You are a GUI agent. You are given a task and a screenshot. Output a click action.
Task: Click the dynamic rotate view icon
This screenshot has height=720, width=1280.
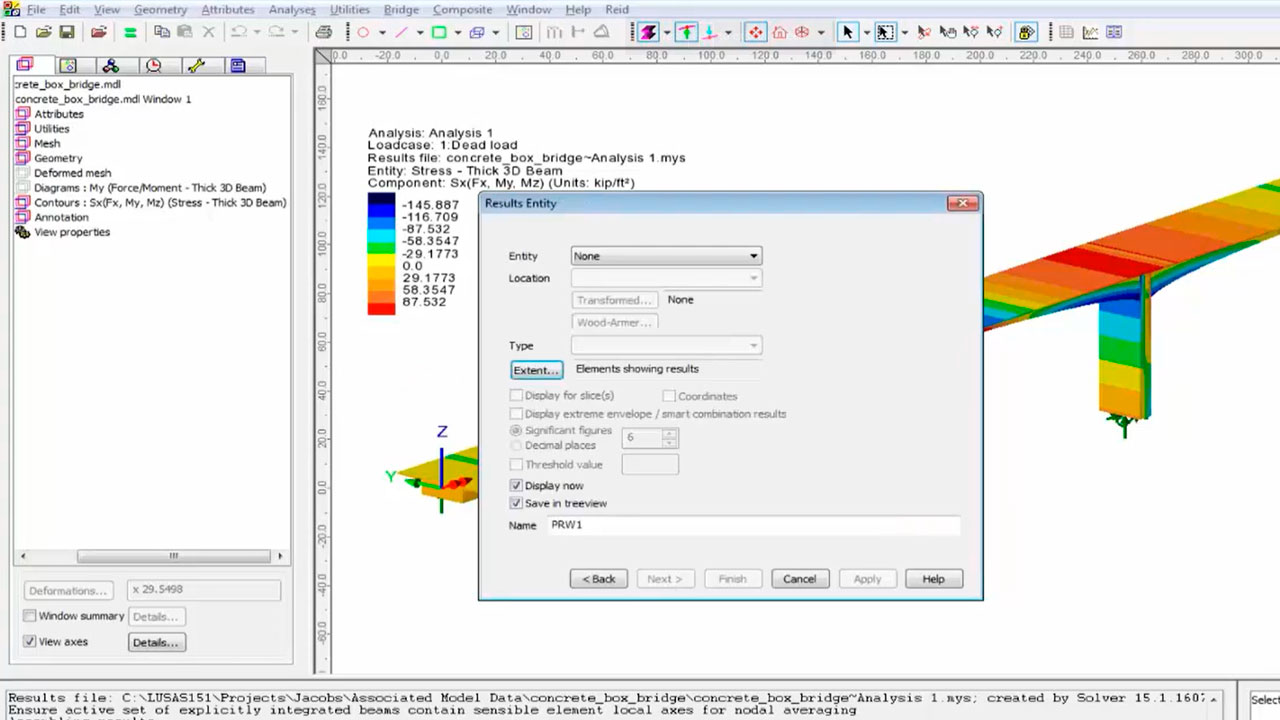(800, 32)
